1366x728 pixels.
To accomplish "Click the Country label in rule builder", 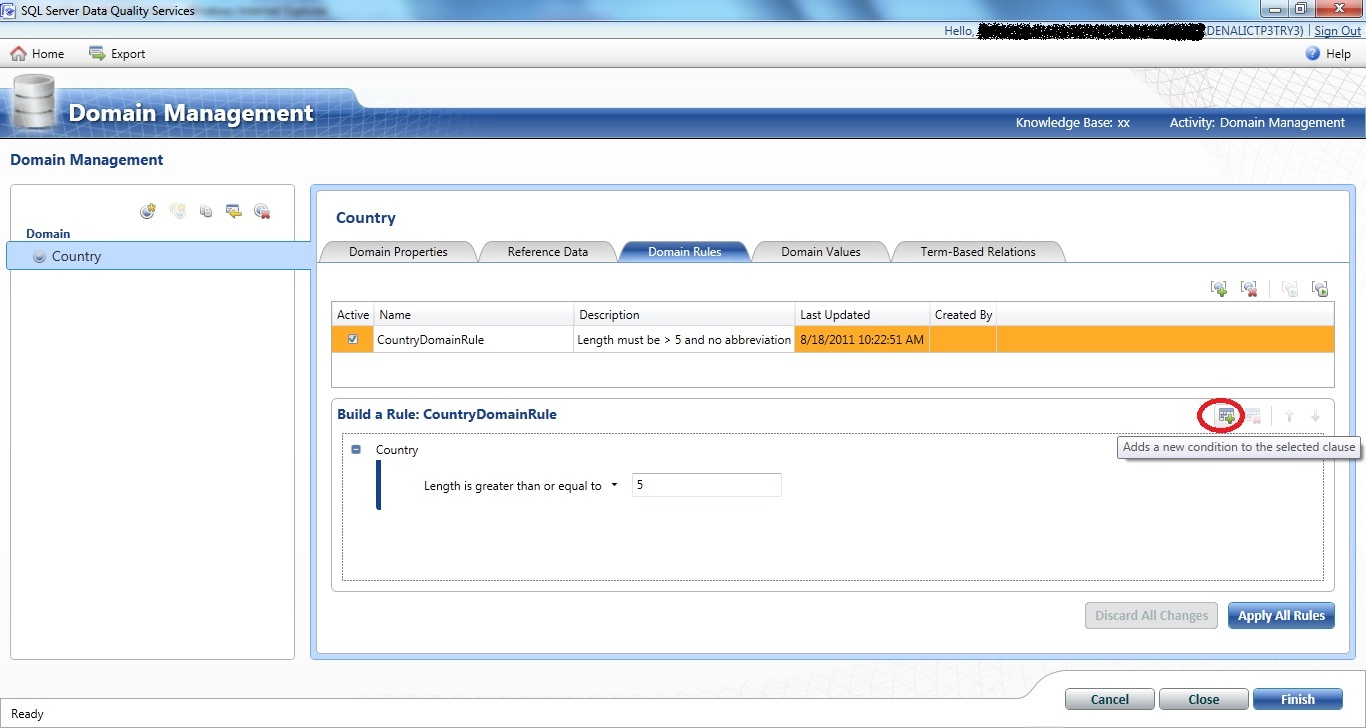I will click(397, 450).
